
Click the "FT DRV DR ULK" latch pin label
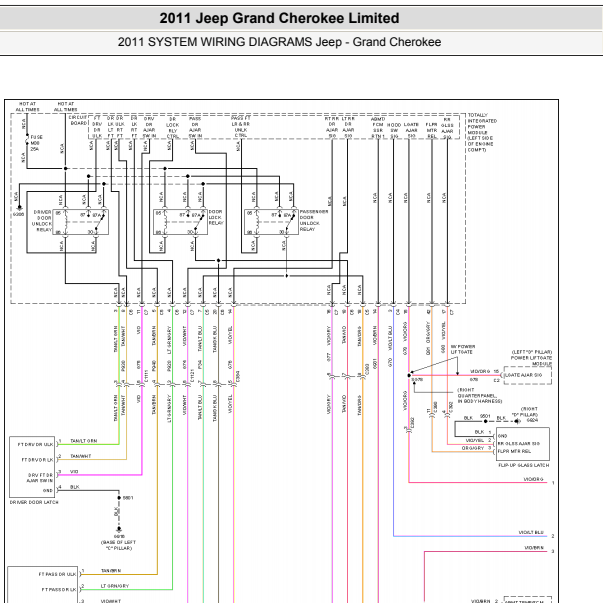pos(35,444)
